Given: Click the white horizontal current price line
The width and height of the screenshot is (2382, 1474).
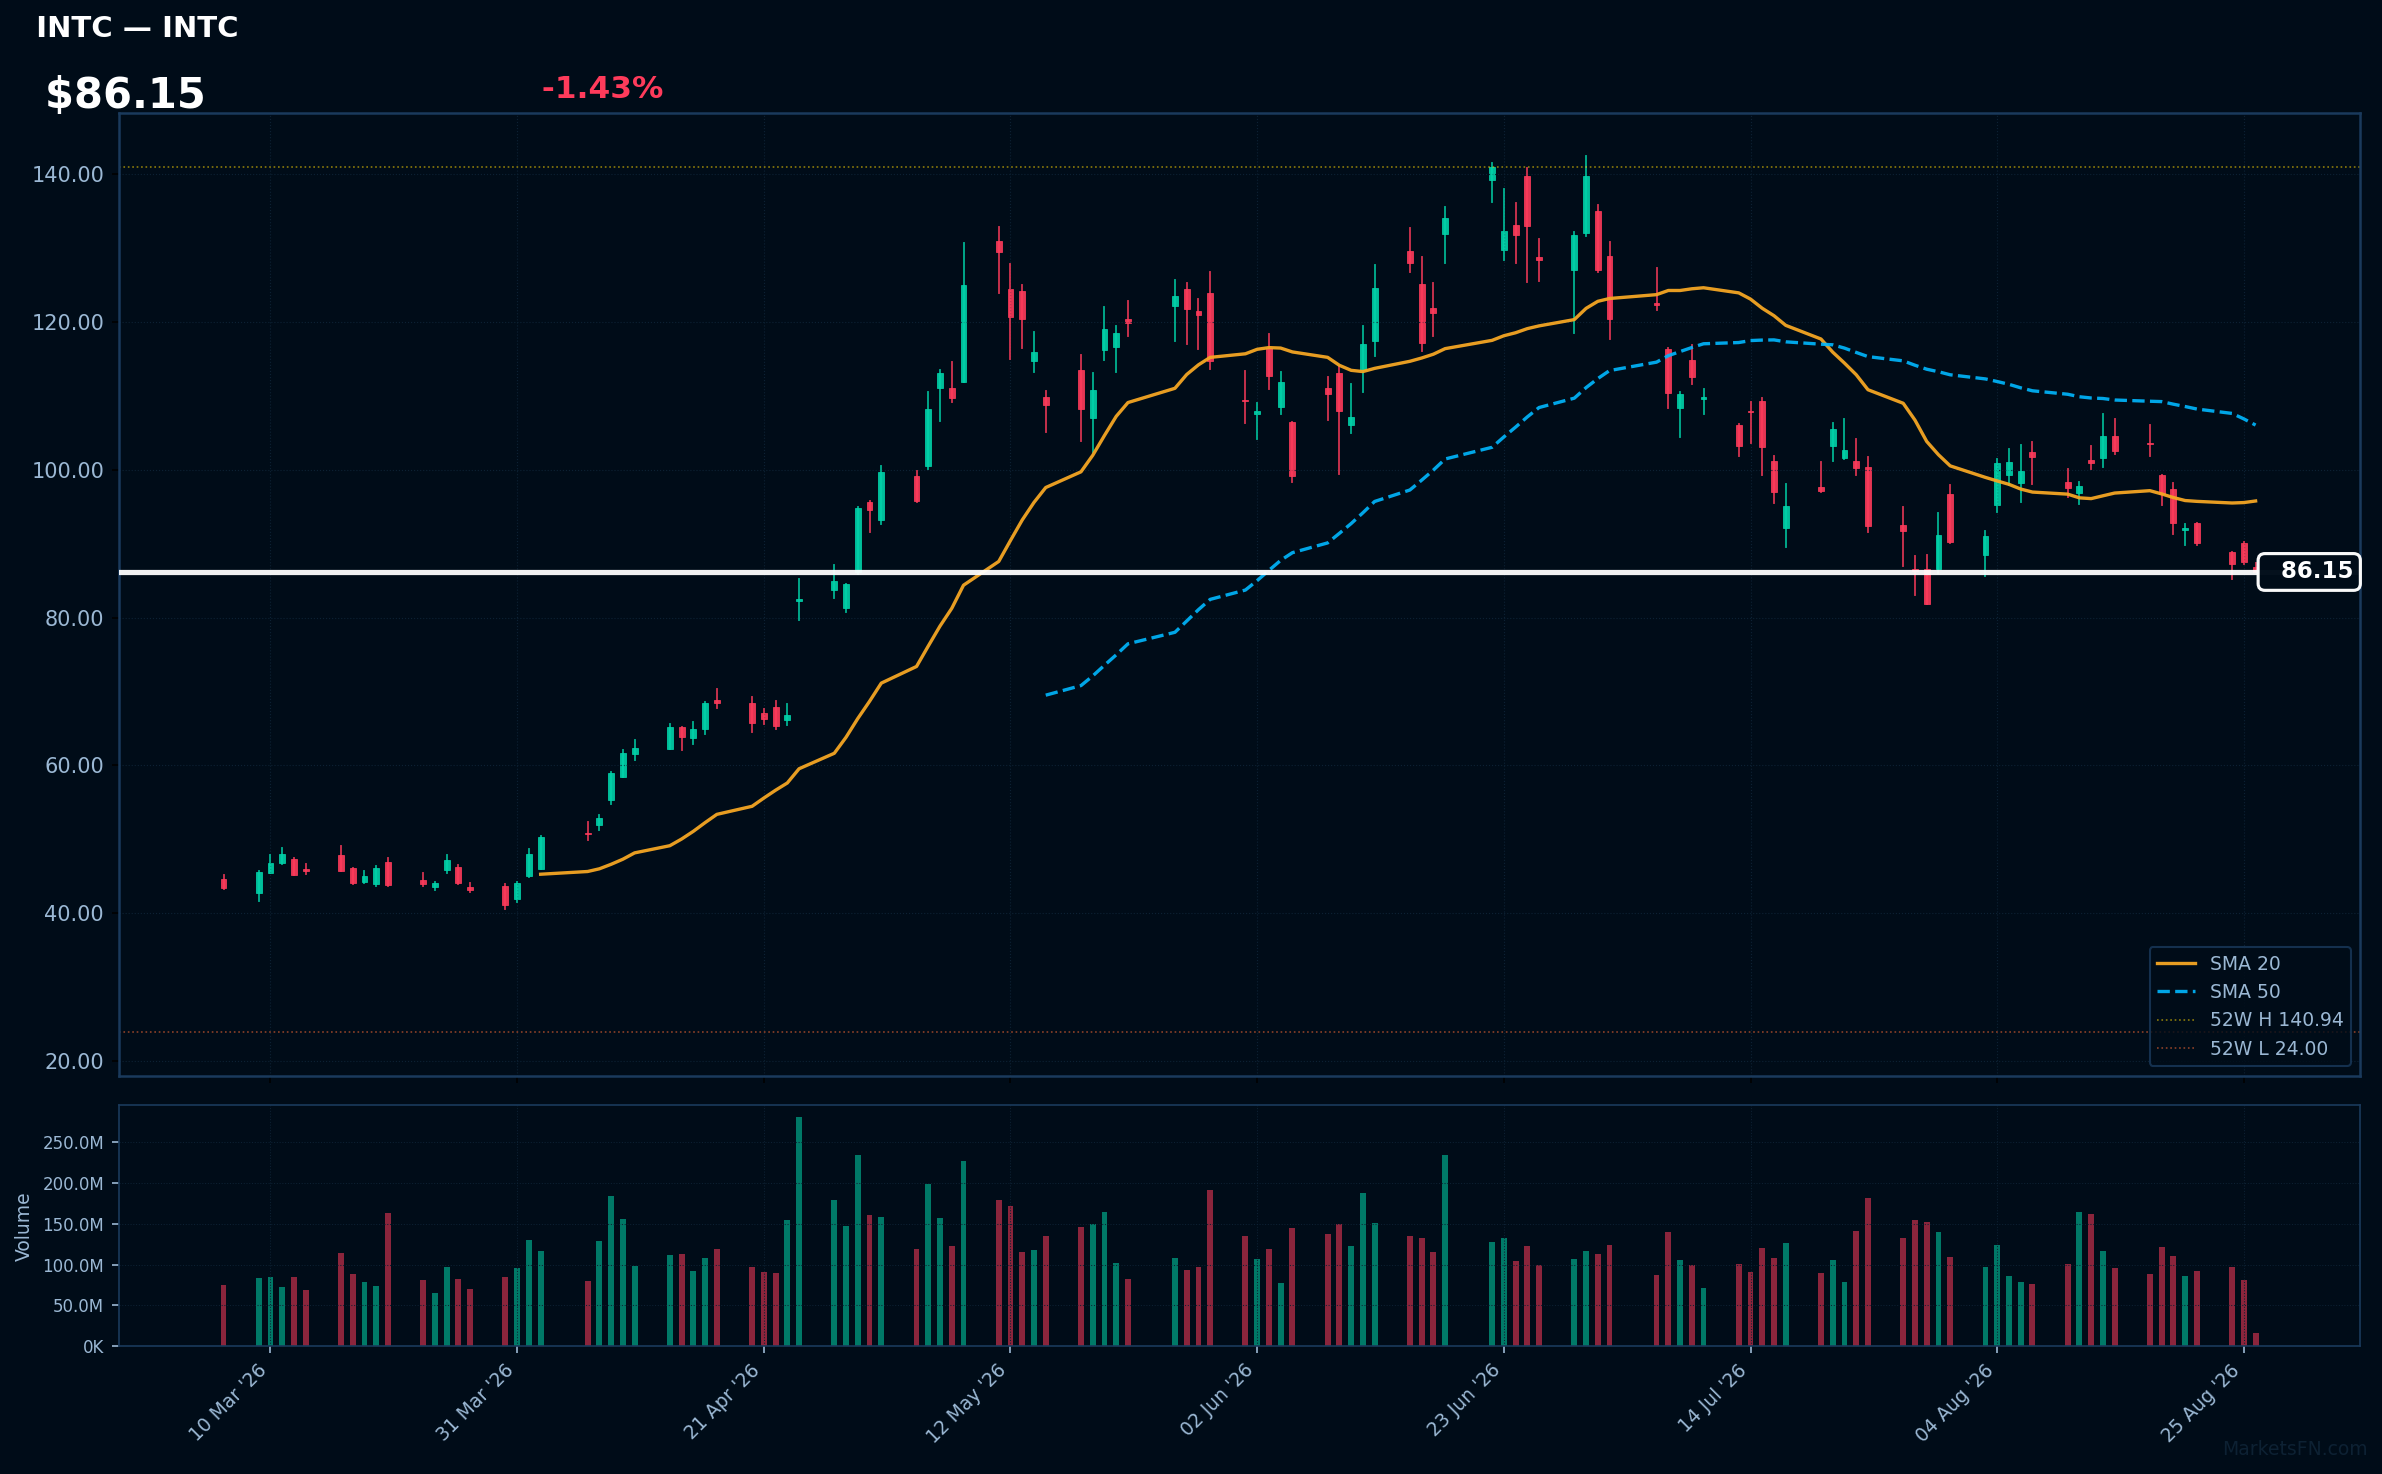Looking at the screenshot, I should pyautogui.click(x=1188, y=572).
